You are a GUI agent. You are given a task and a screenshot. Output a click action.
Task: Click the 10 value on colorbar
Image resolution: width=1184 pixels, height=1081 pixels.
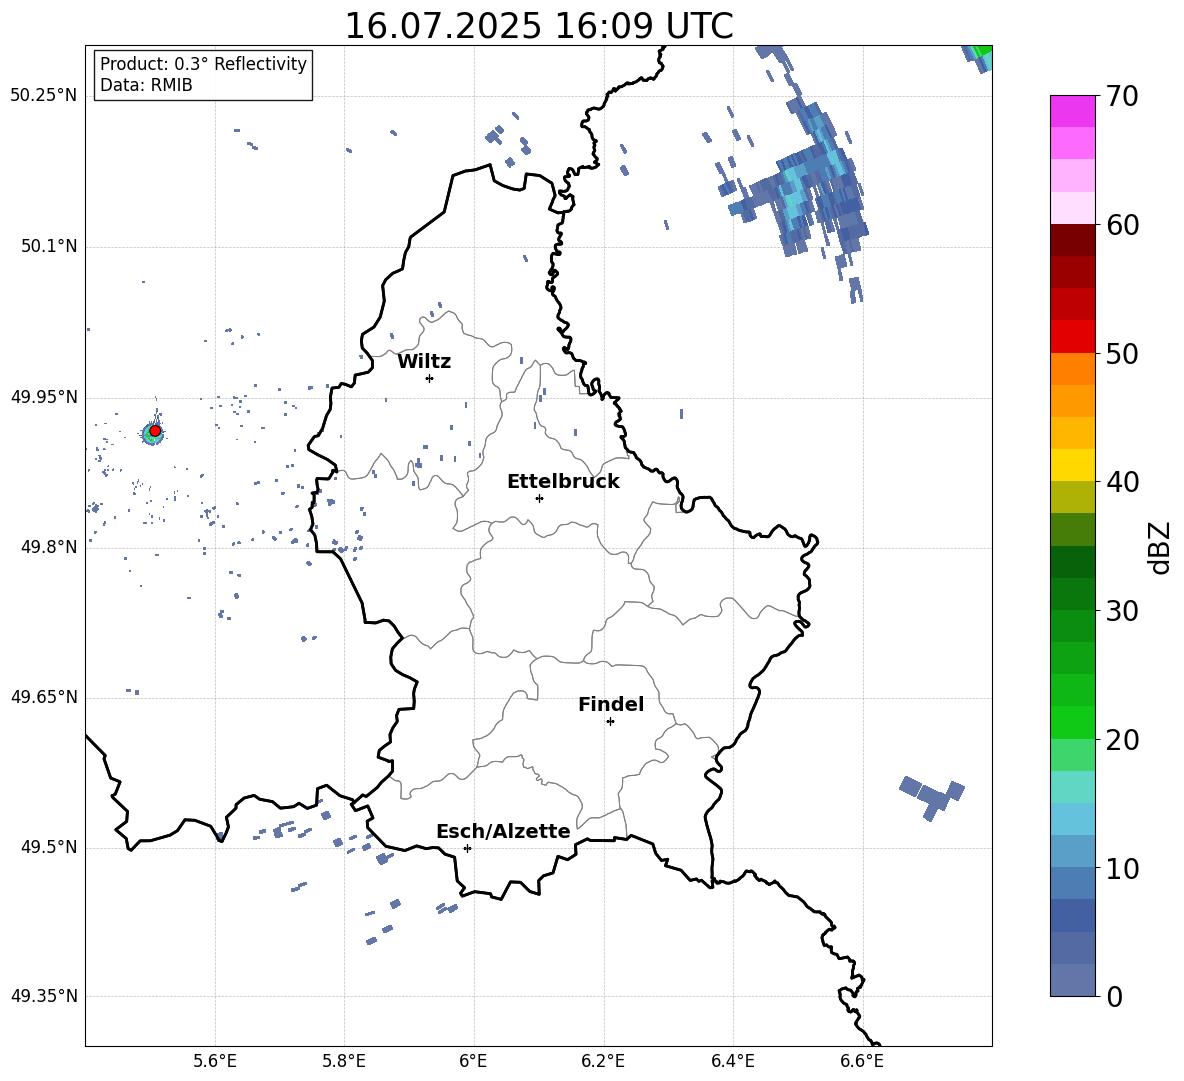click(1122, 868)
